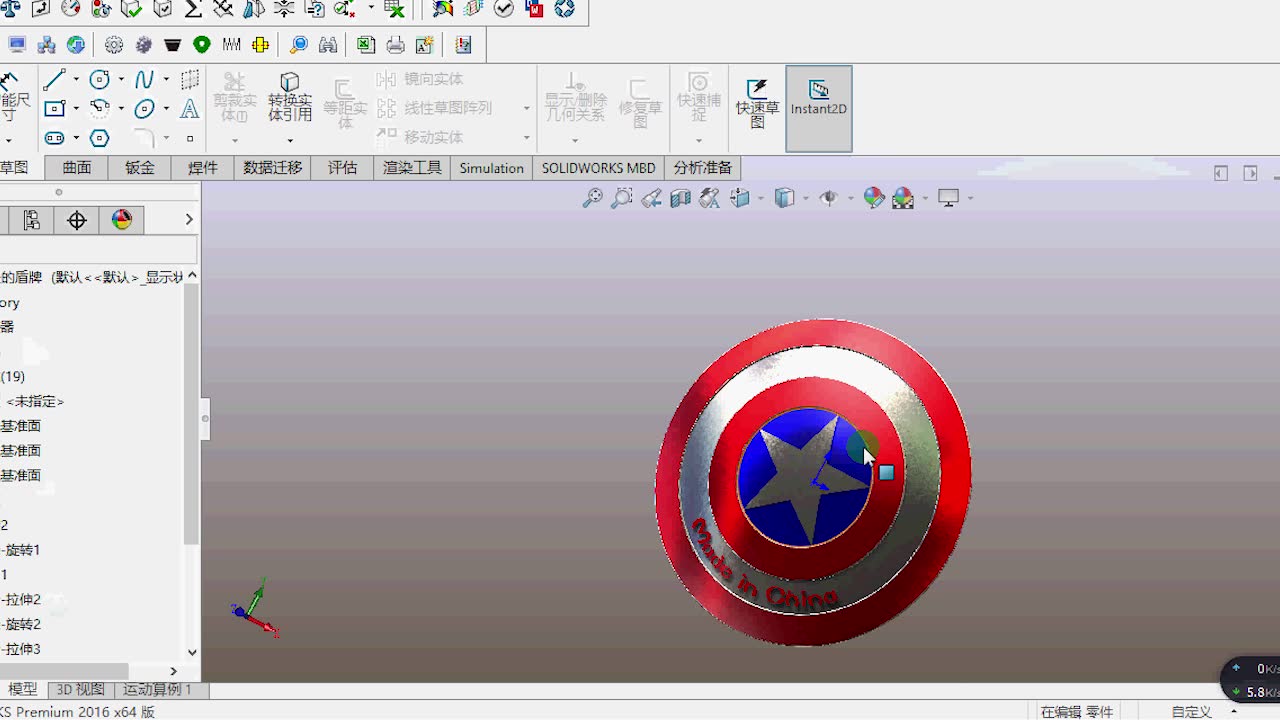Open the SOLIDWORKS MBD tab
Screen dimensions: 1280x720
coord(598,168)
